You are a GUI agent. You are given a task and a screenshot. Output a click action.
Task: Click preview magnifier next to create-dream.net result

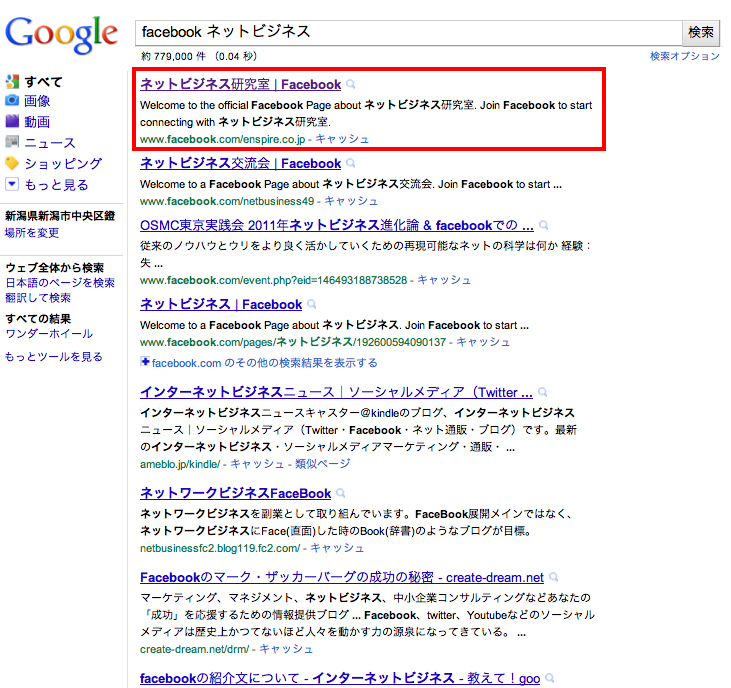pyautogui.click(x=553, y=578)
